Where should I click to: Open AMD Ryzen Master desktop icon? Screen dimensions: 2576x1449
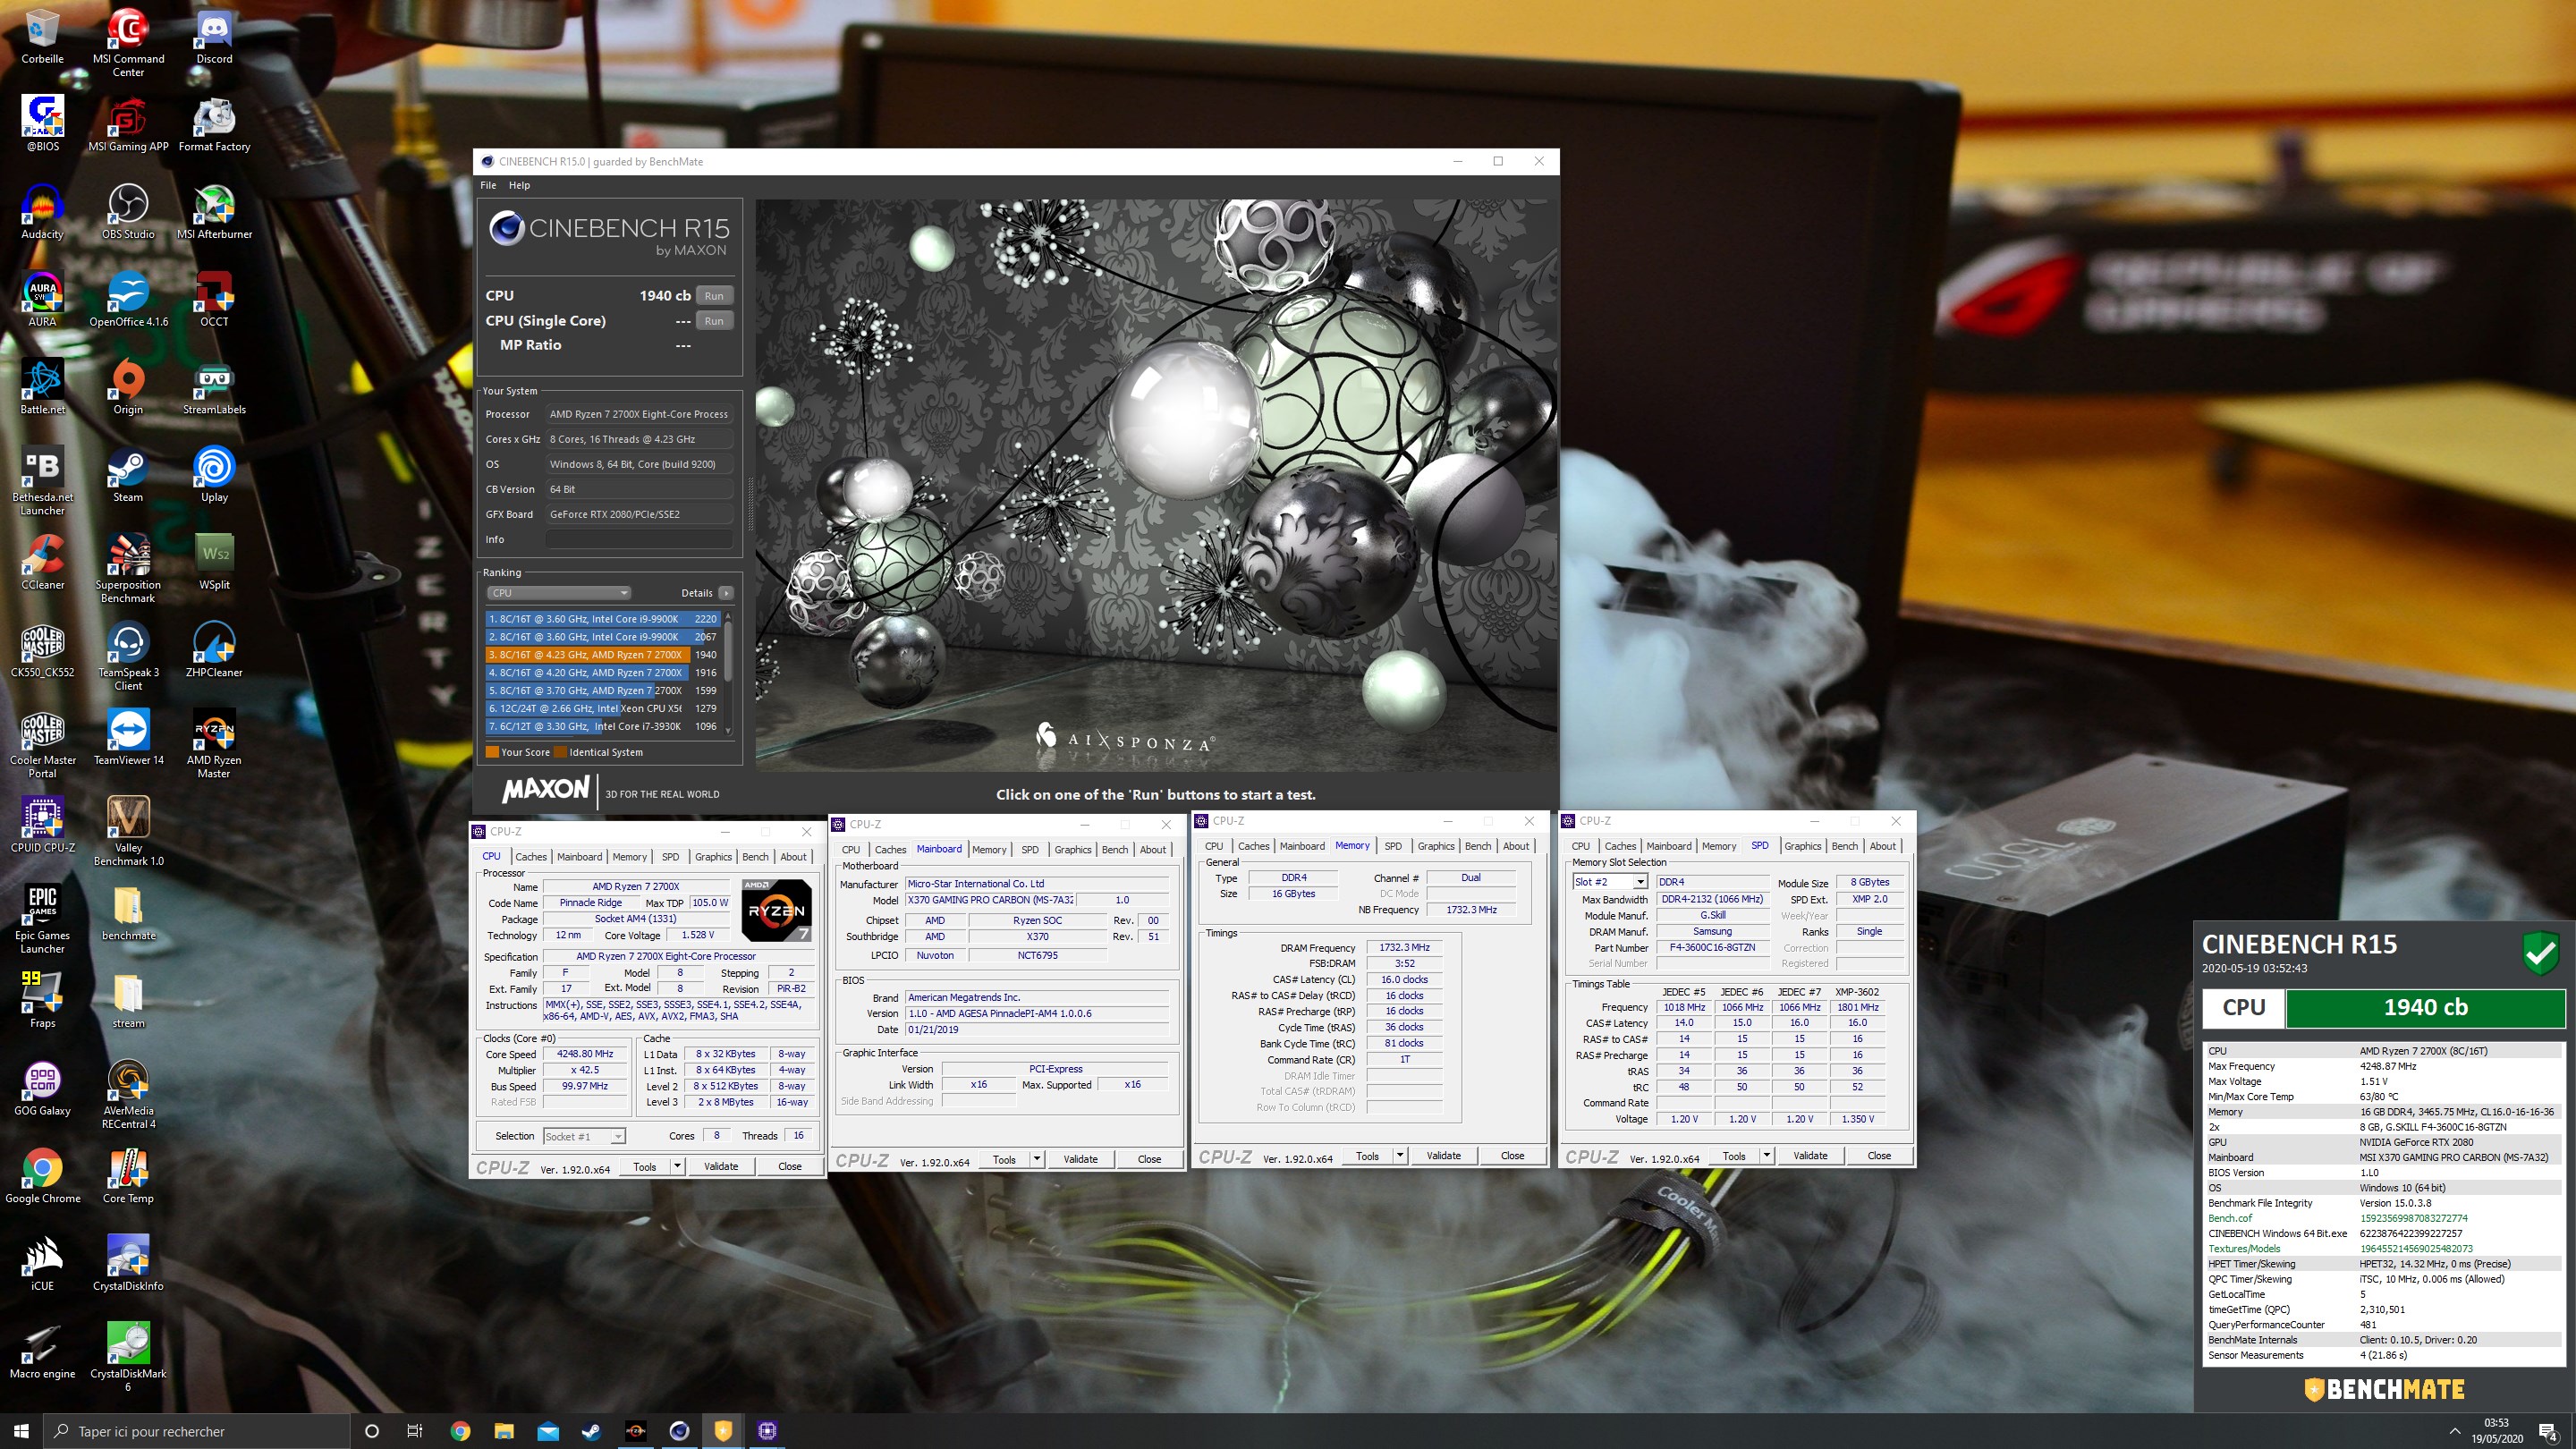[214, 744]
